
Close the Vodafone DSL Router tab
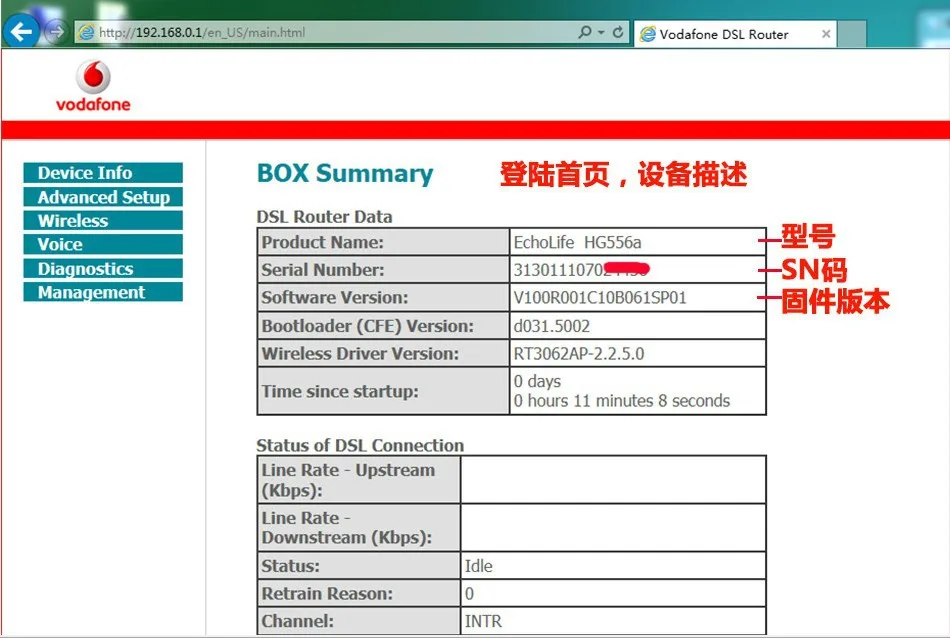pos(826,34)
